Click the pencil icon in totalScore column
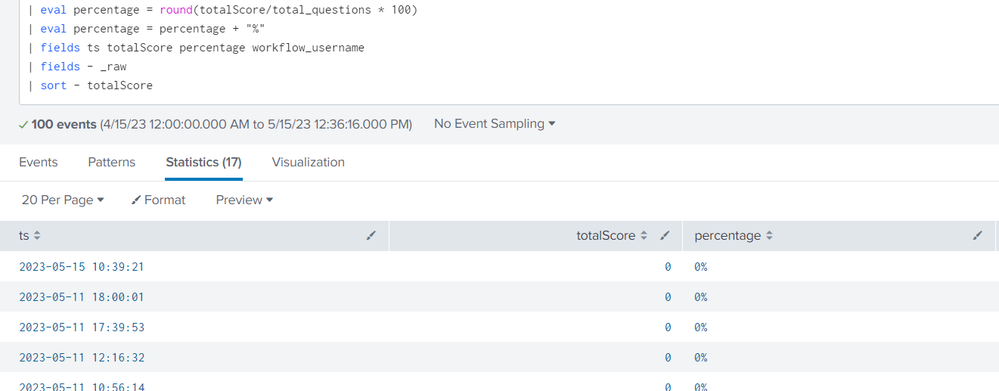The width and height of the screenshot is (999, 391). click(665, 236)
